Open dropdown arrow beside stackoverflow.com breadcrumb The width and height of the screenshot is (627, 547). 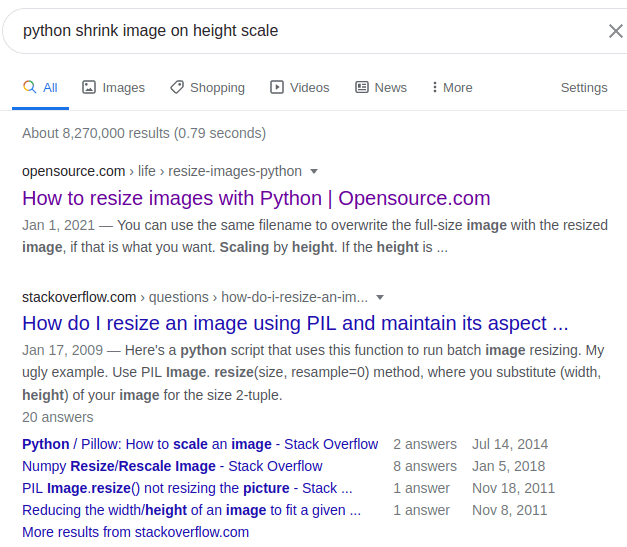(380, 297)
